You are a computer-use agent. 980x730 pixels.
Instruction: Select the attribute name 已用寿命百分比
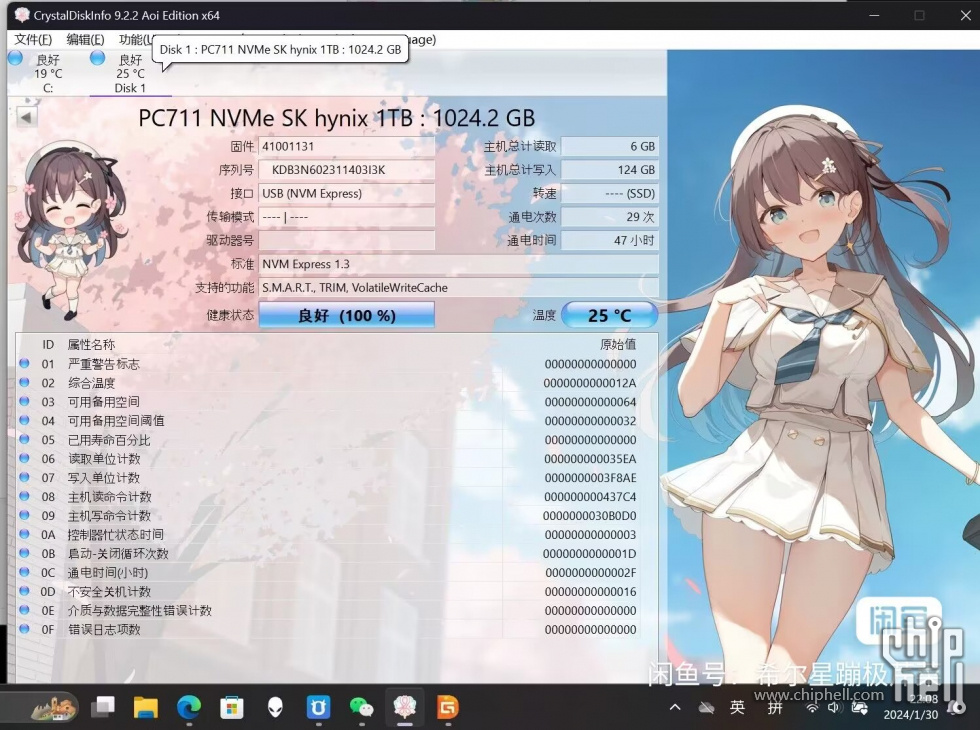[109, 439]
